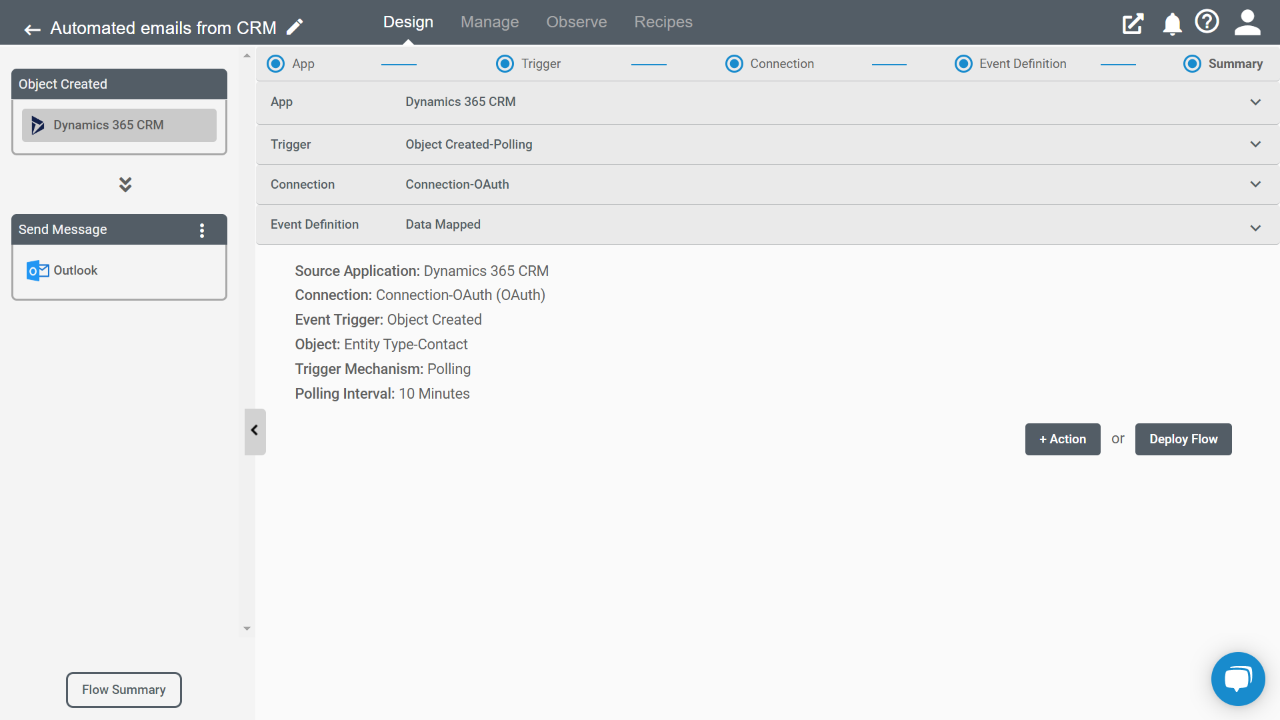Open notifications bell icon
This screenshot has height=720, width=1280.
coord(1172,24)
